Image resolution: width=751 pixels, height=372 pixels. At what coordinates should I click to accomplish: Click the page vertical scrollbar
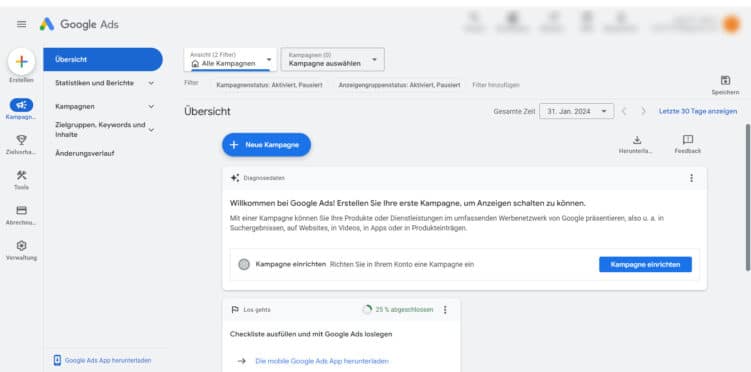click(x=747, y=197)
